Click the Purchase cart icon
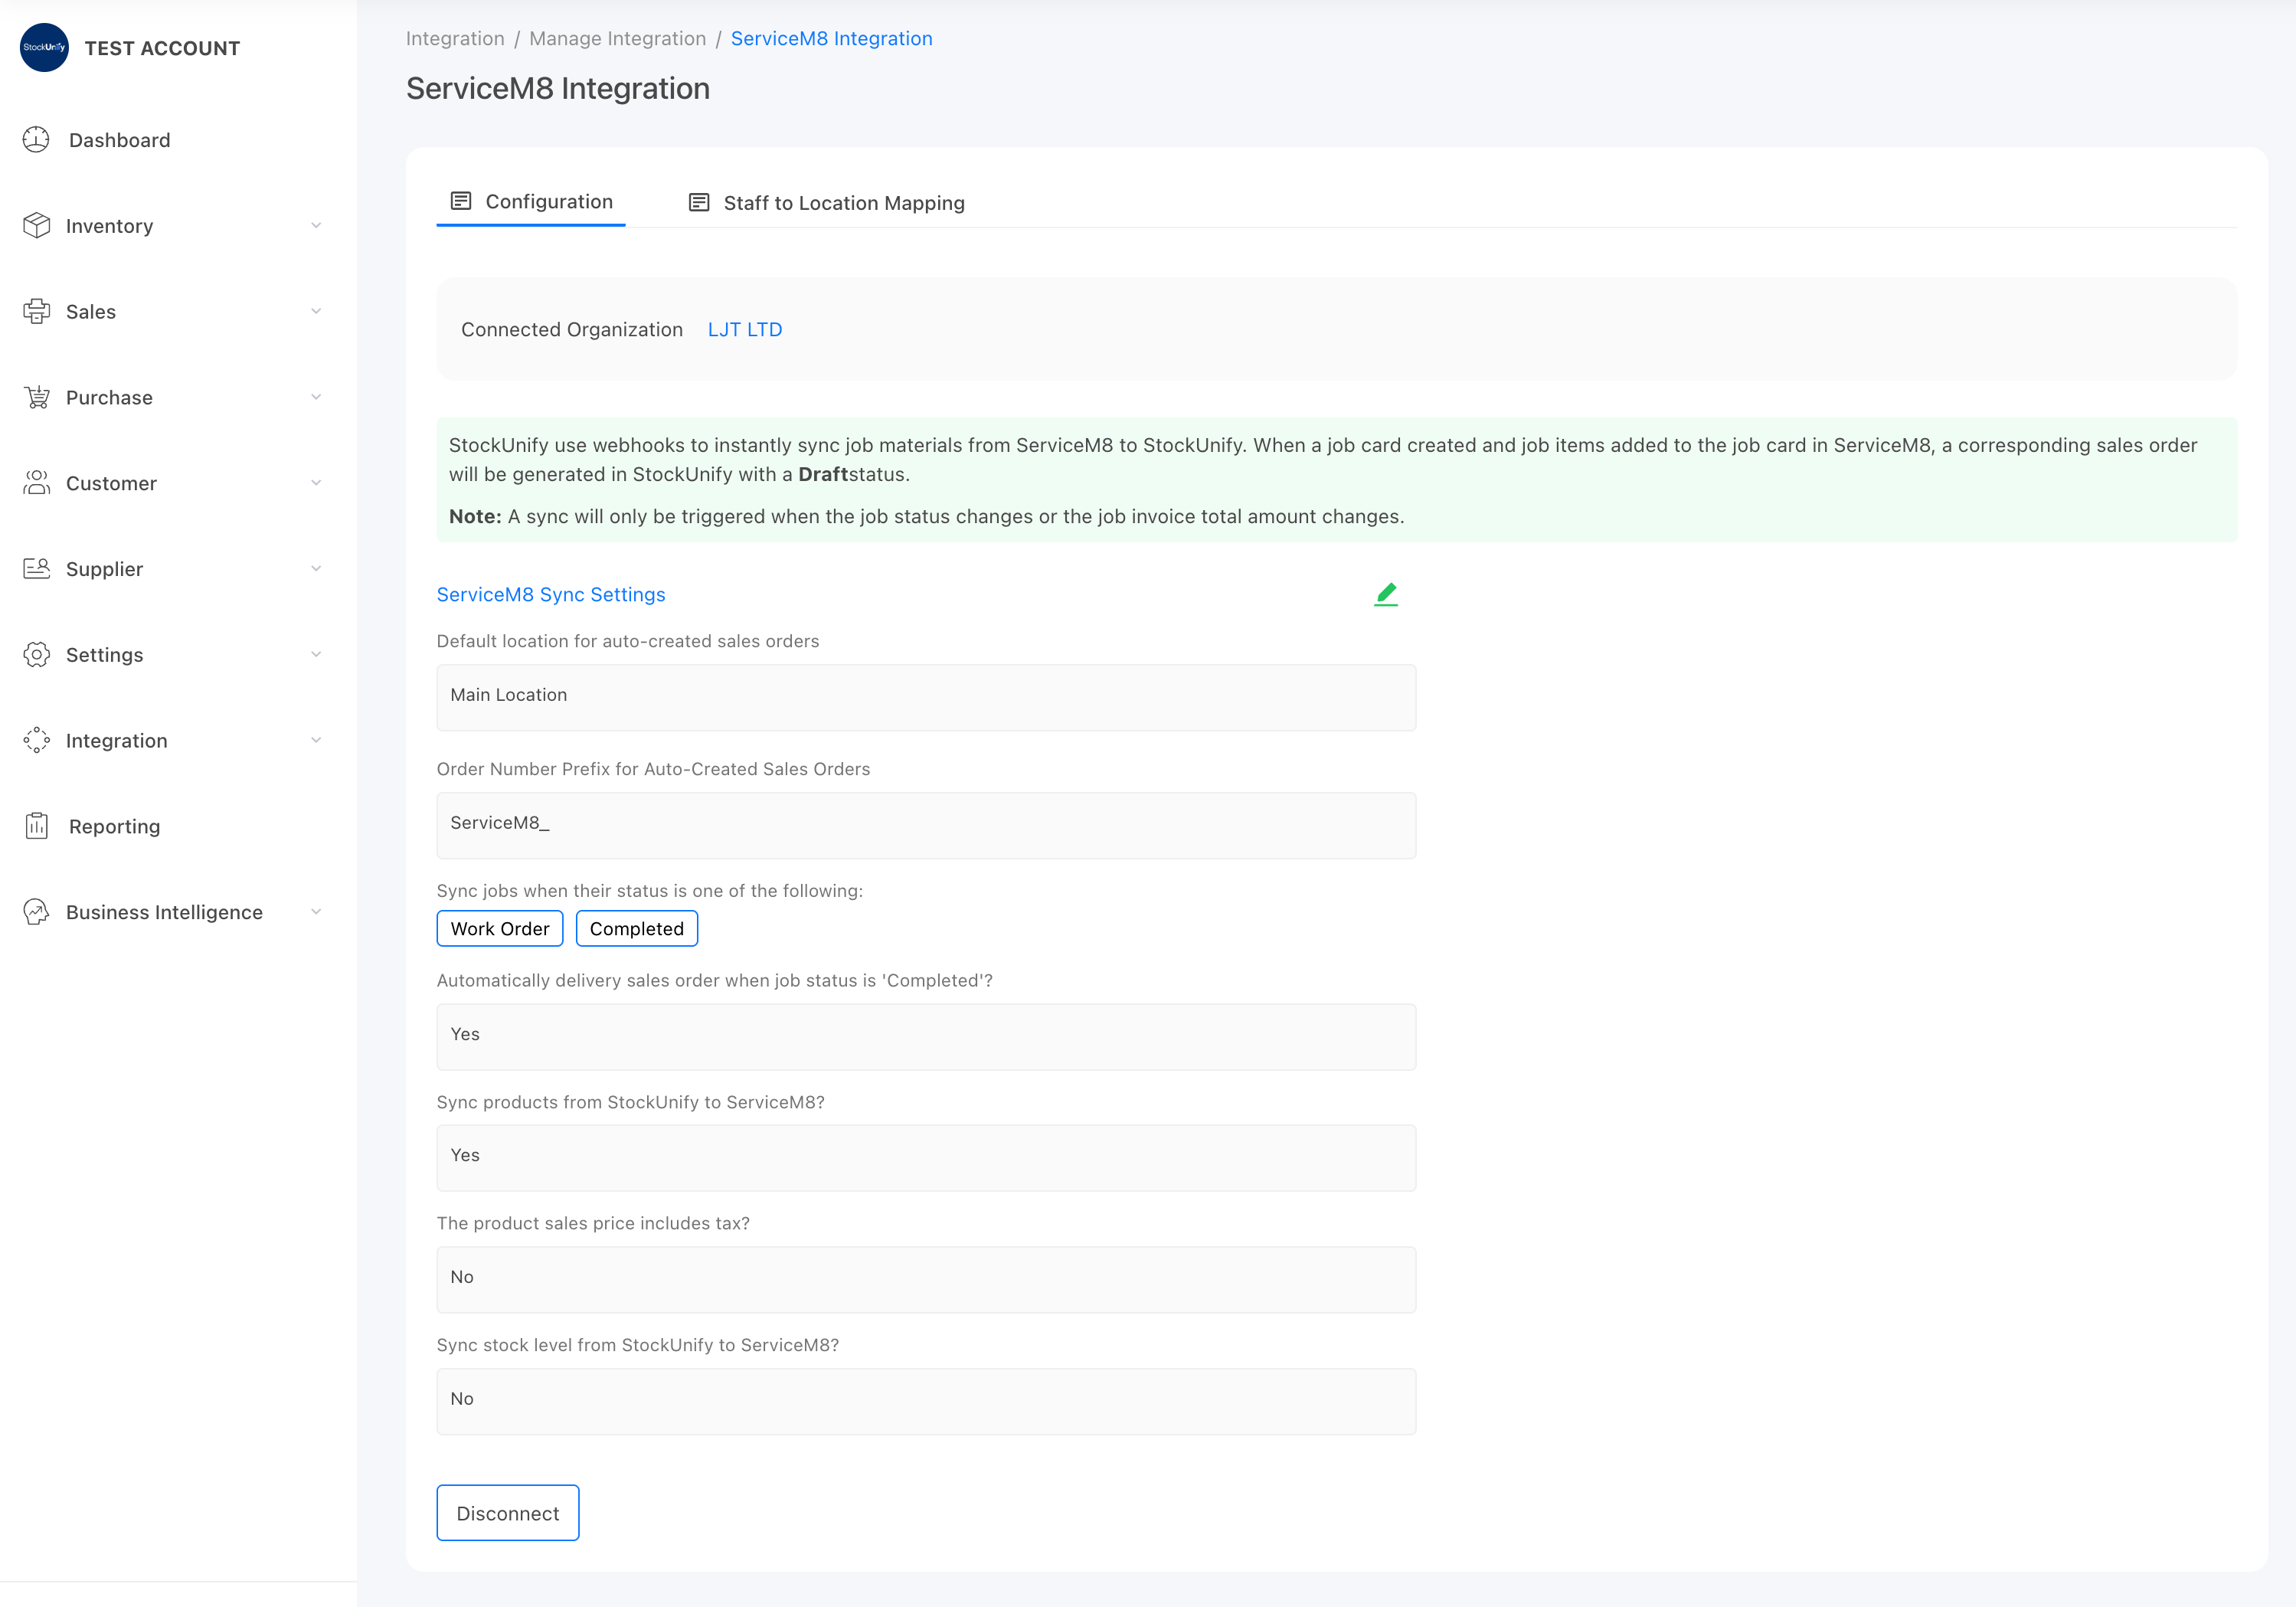 (36, 398)
